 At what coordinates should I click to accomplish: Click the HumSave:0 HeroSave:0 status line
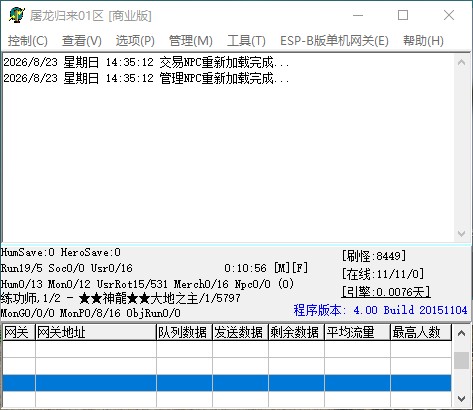coord(61,252)
